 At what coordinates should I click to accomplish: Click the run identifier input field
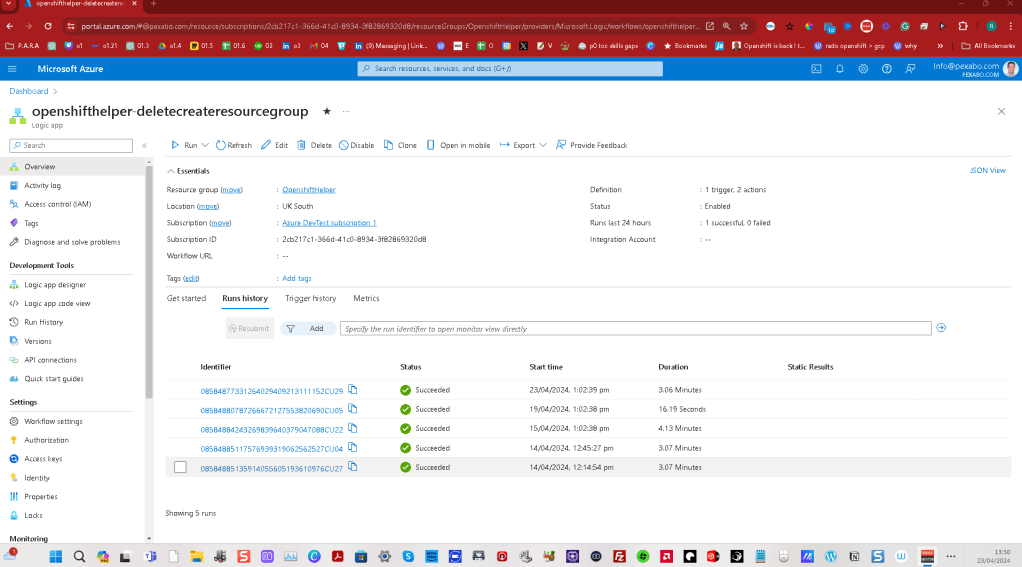635,328
